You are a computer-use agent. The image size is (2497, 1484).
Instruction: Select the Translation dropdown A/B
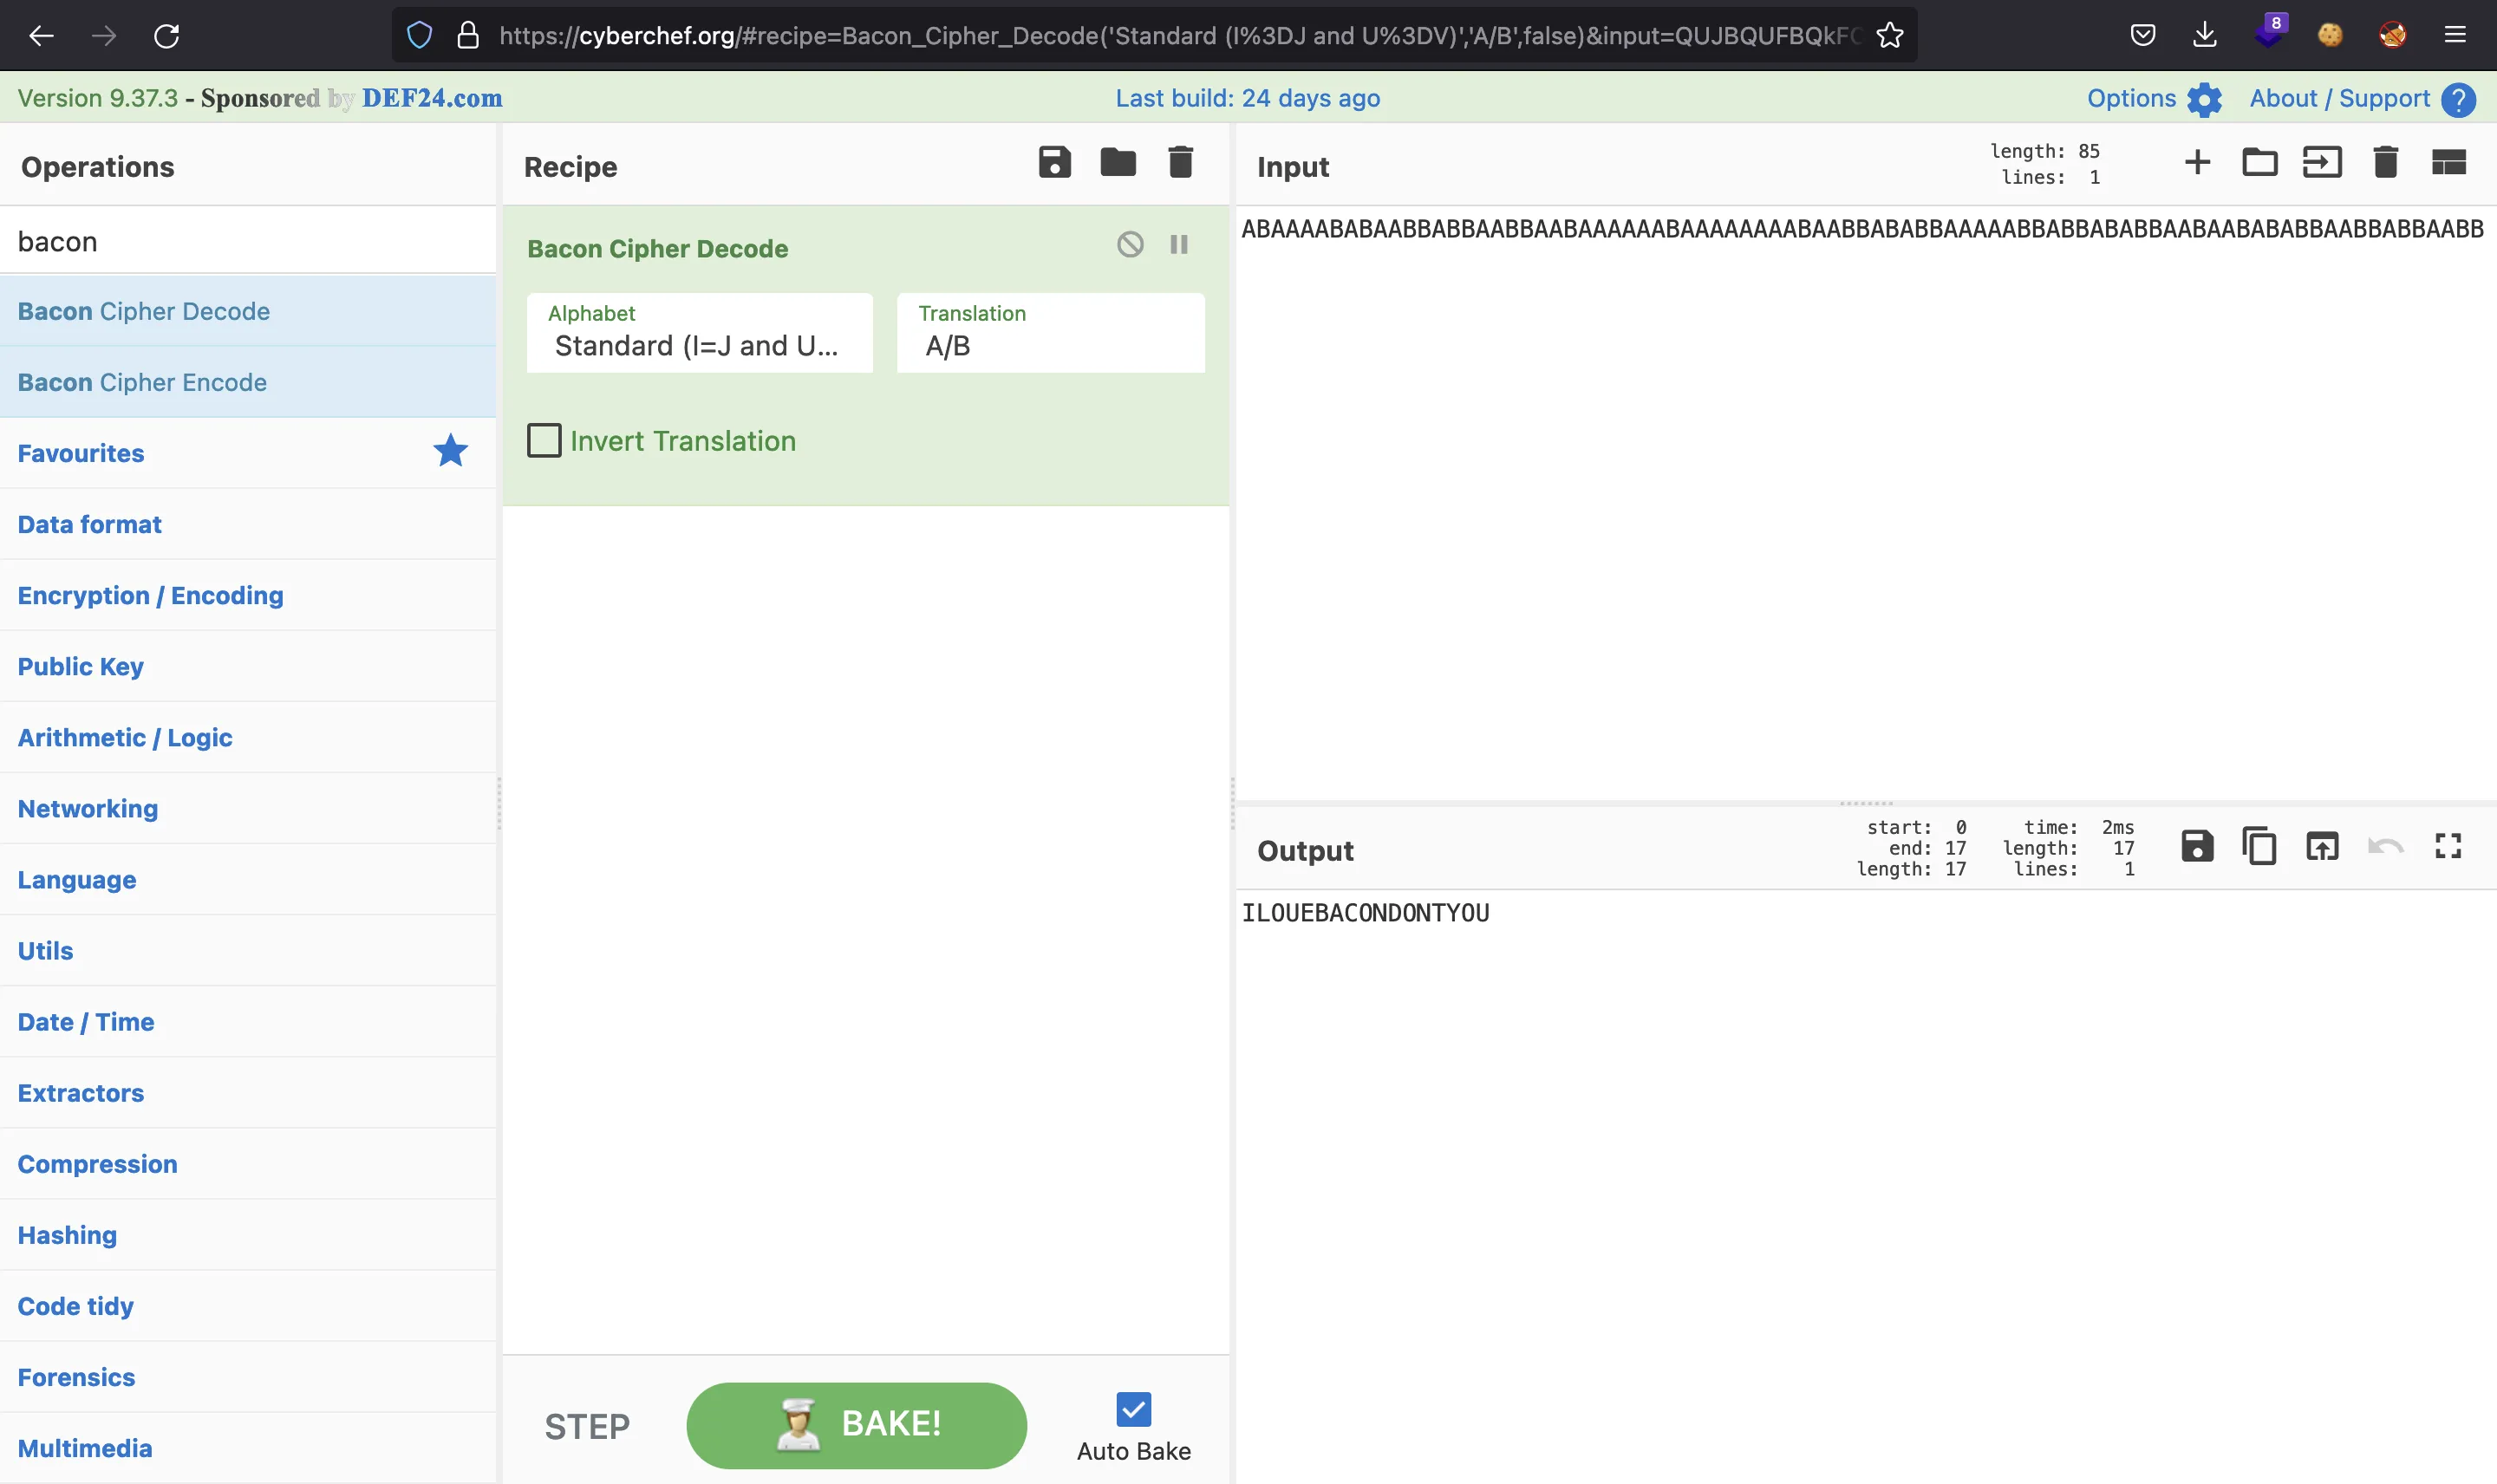[1048, 344]
